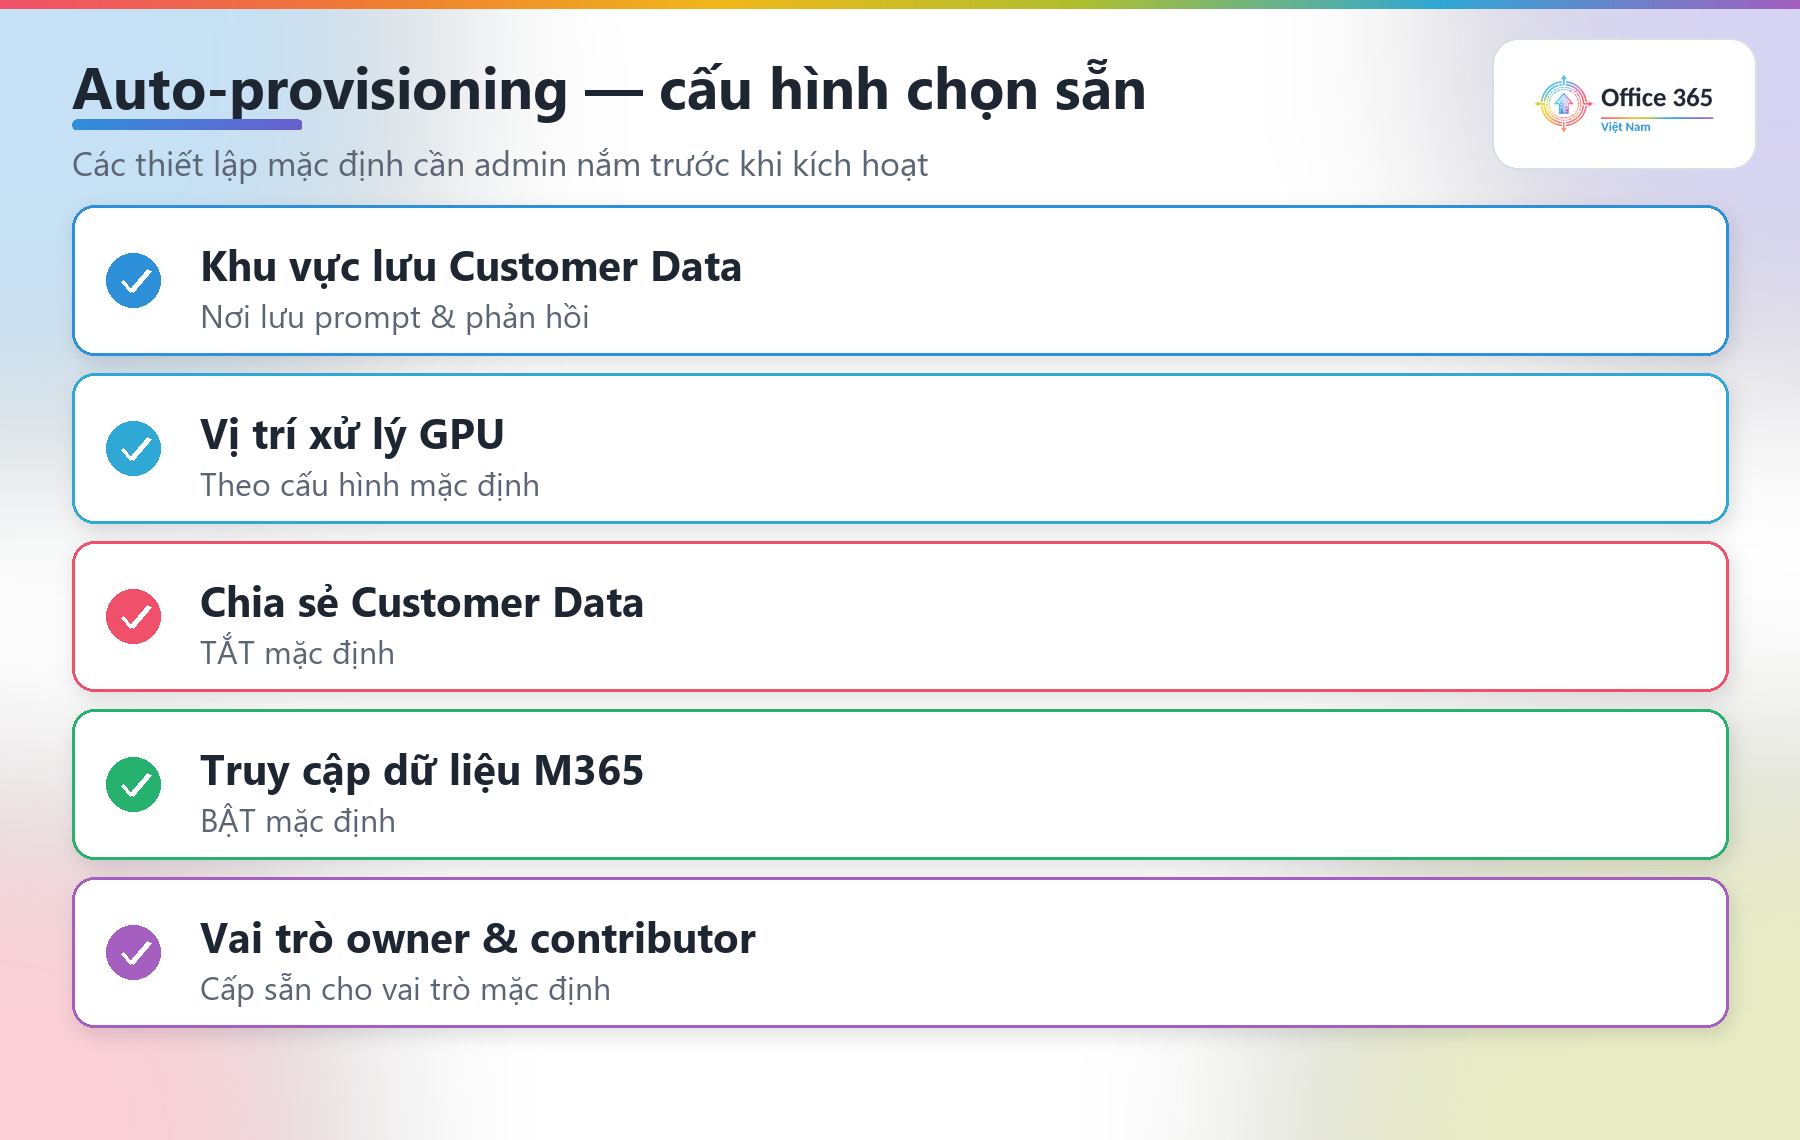The height and width of the screenshot is (1140, 1800).
Task: Select the text 'Nơi lưu prompt & phản hồi'
Action: tap(395, 318)
